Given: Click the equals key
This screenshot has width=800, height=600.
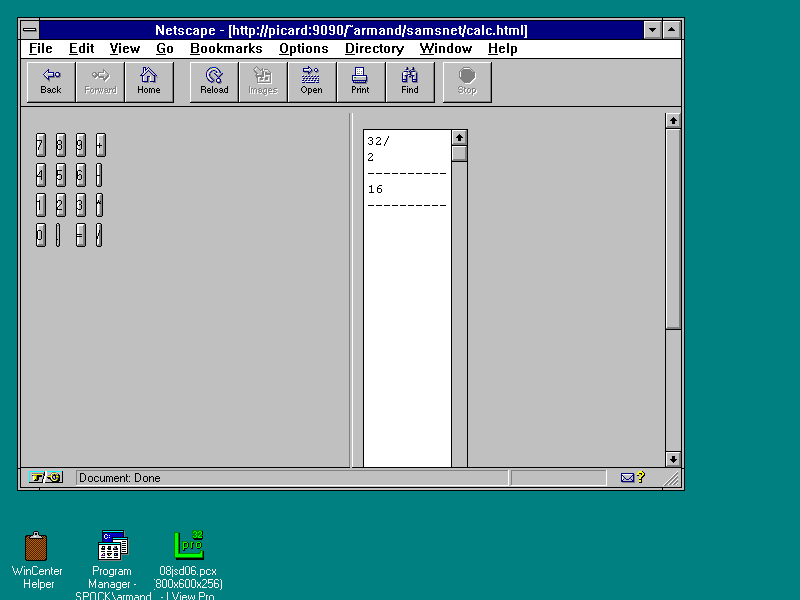Looking at the screenshot, I should (81, 235).
